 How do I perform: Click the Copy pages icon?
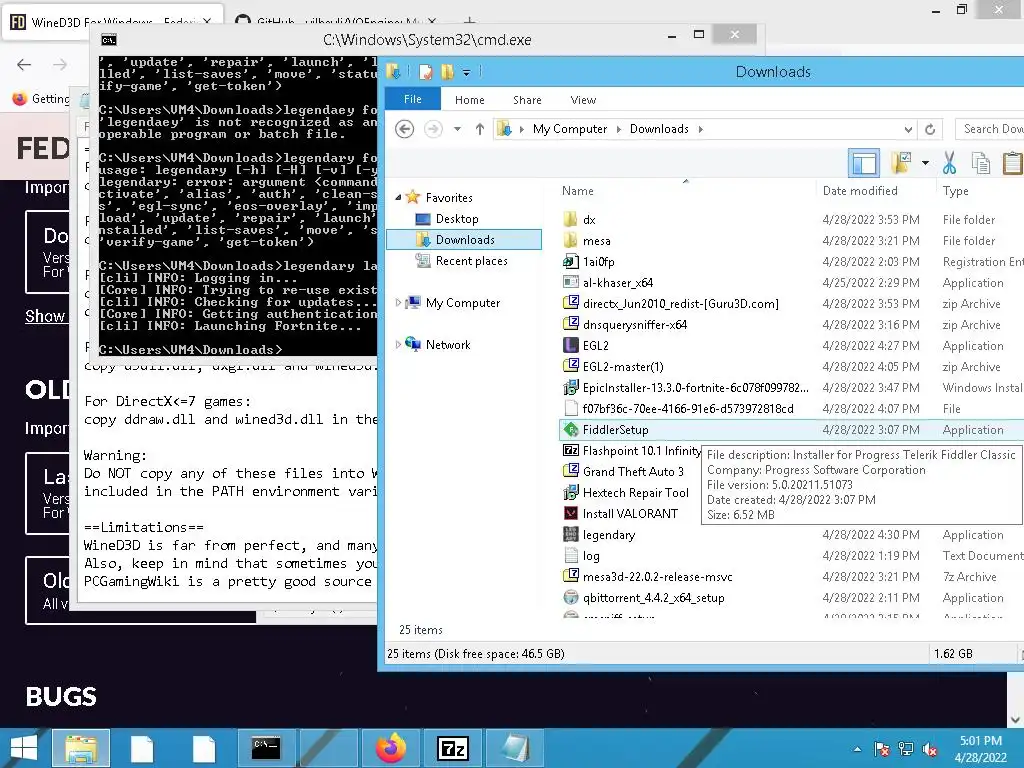click(x=981, y=163)
